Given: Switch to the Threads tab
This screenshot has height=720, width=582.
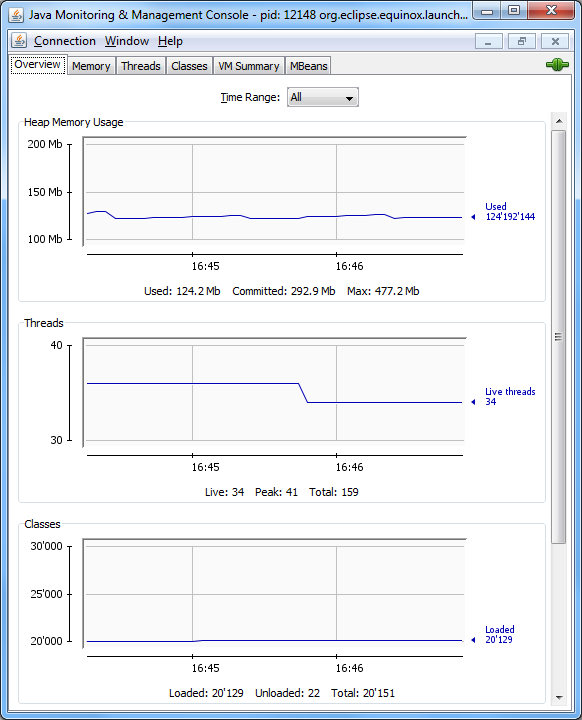Looking at the screenshot, I should coord(141,66).
